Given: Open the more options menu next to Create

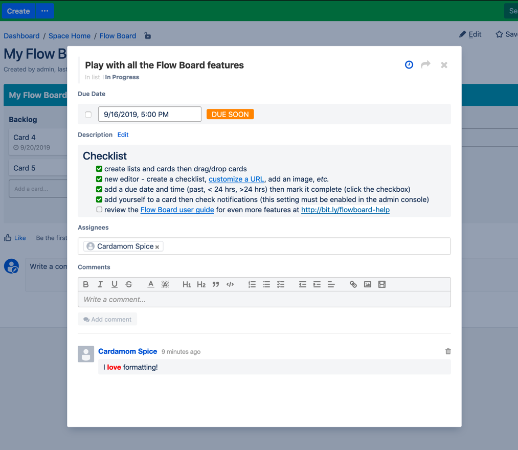Looking at the screenshot, I should [45, 11].
